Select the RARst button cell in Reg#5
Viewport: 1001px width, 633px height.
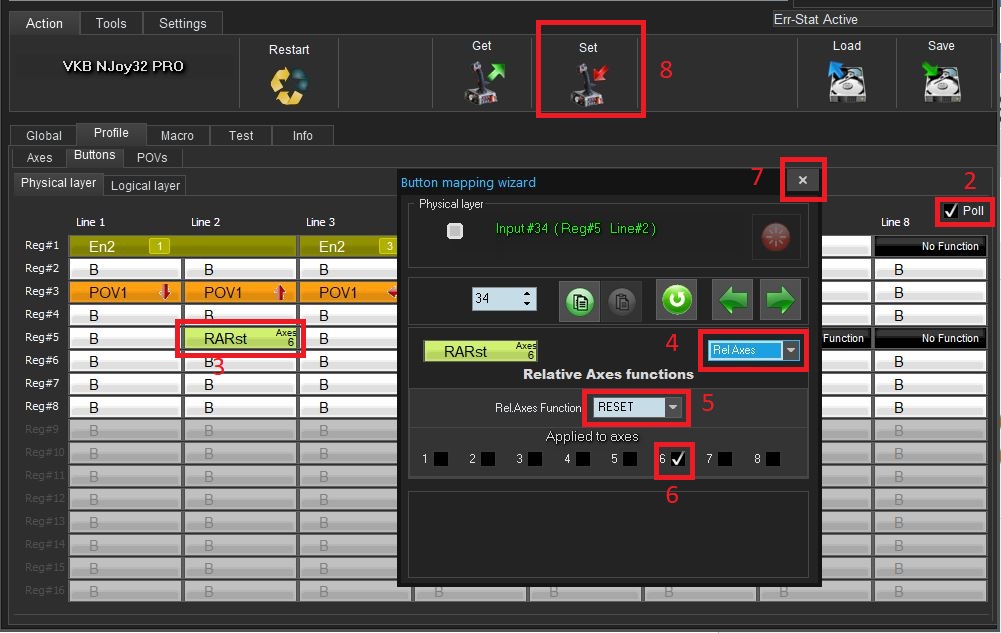pyautogui.click(x=240, y=339)
